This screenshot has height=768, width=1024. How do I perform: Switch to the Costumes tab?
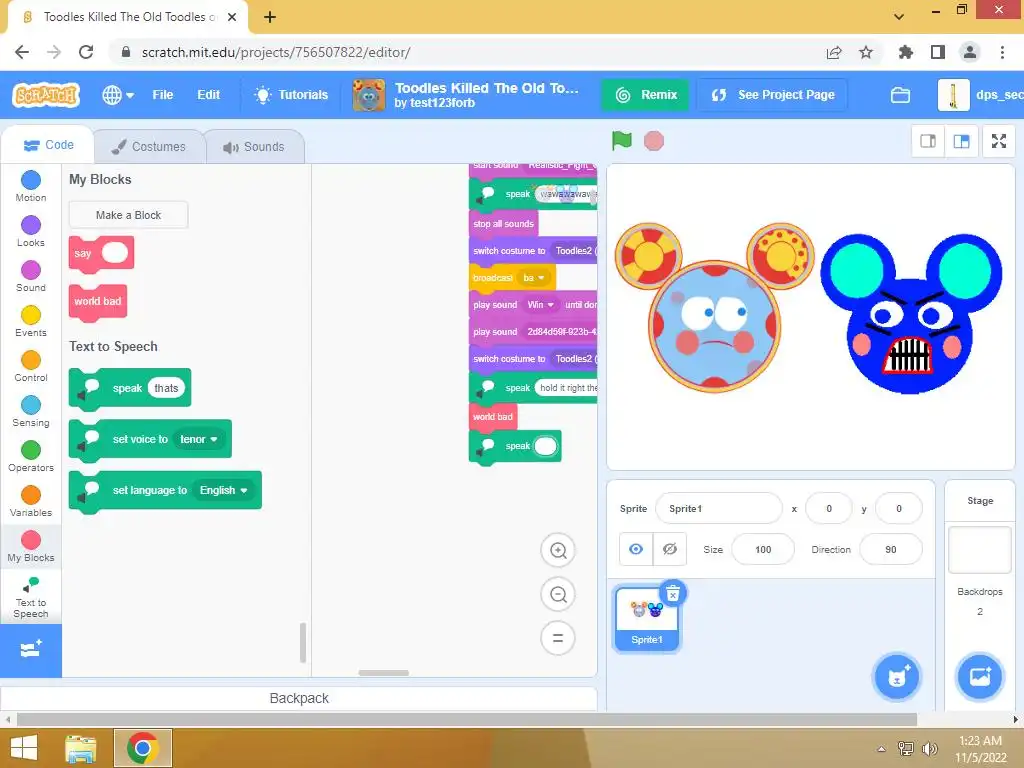pos(149,147)
